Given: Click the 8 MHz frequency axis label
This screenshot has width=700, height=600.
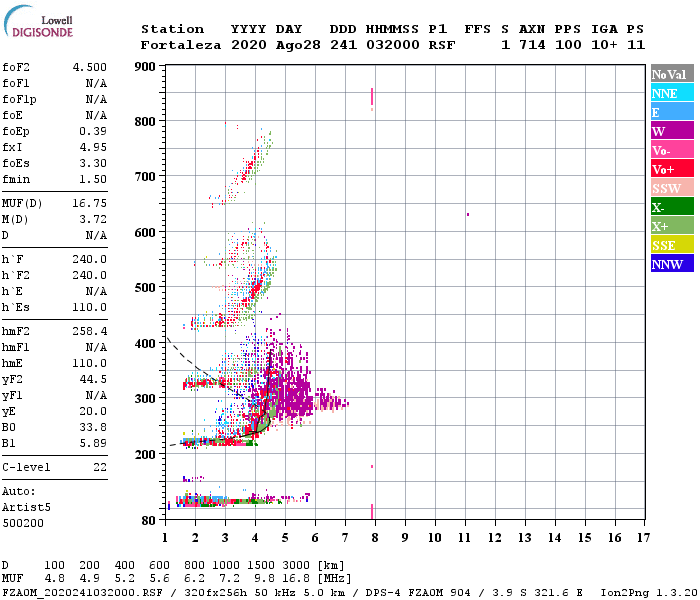Looking at the screenshot, I should [375, 538].
